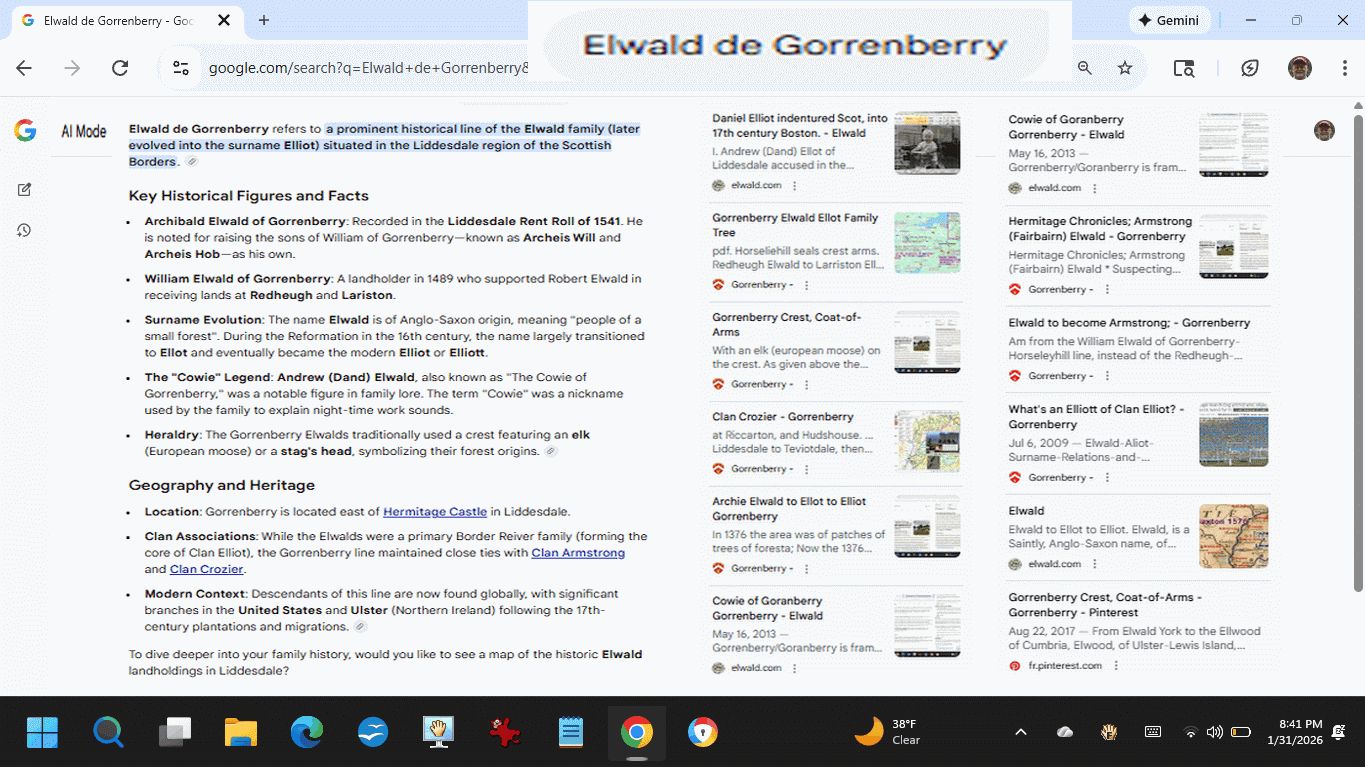Image resolution: width=1365 pixels, height=767 pixels.
Task: Open AI Mode history clock icon
Action: (x=25, y=230)
